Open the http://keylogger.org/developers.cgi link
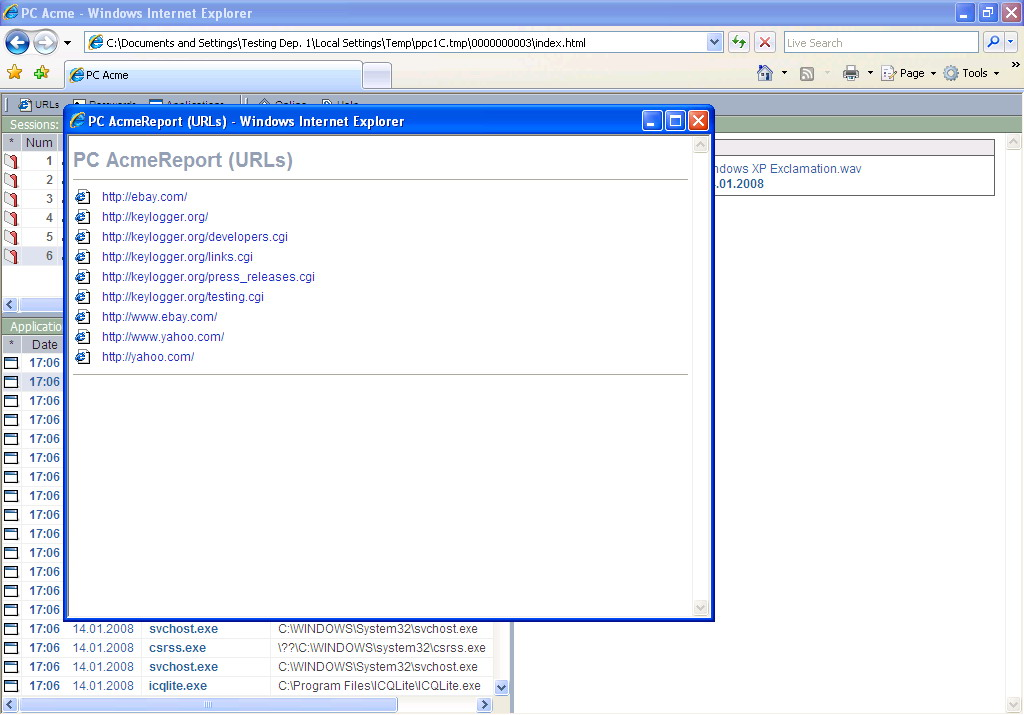 click(194, 237)
